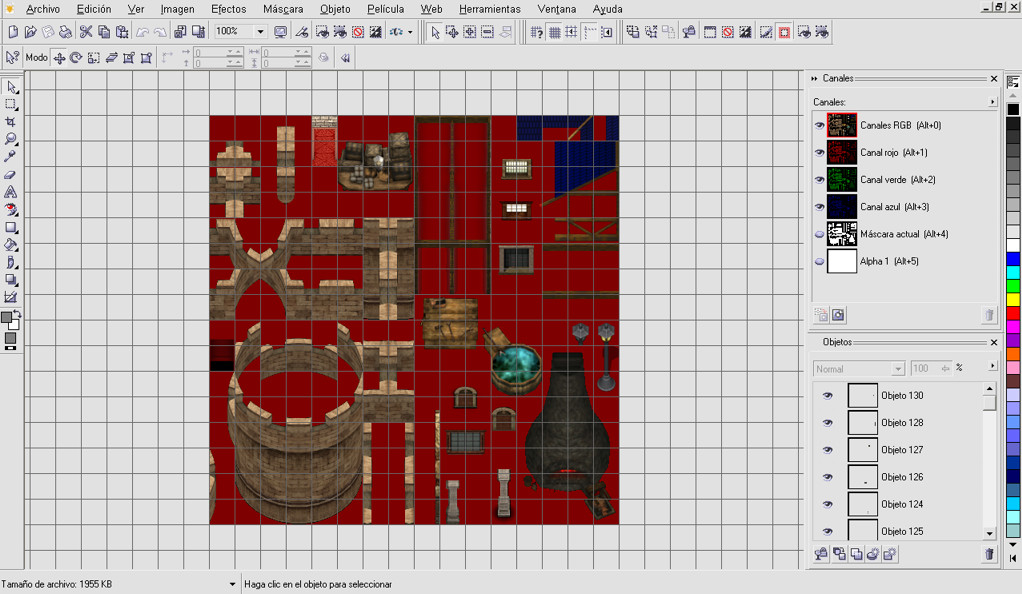Select Objeto 124 in the object list
Screen dimensions: 1022x594
[898, 504]
